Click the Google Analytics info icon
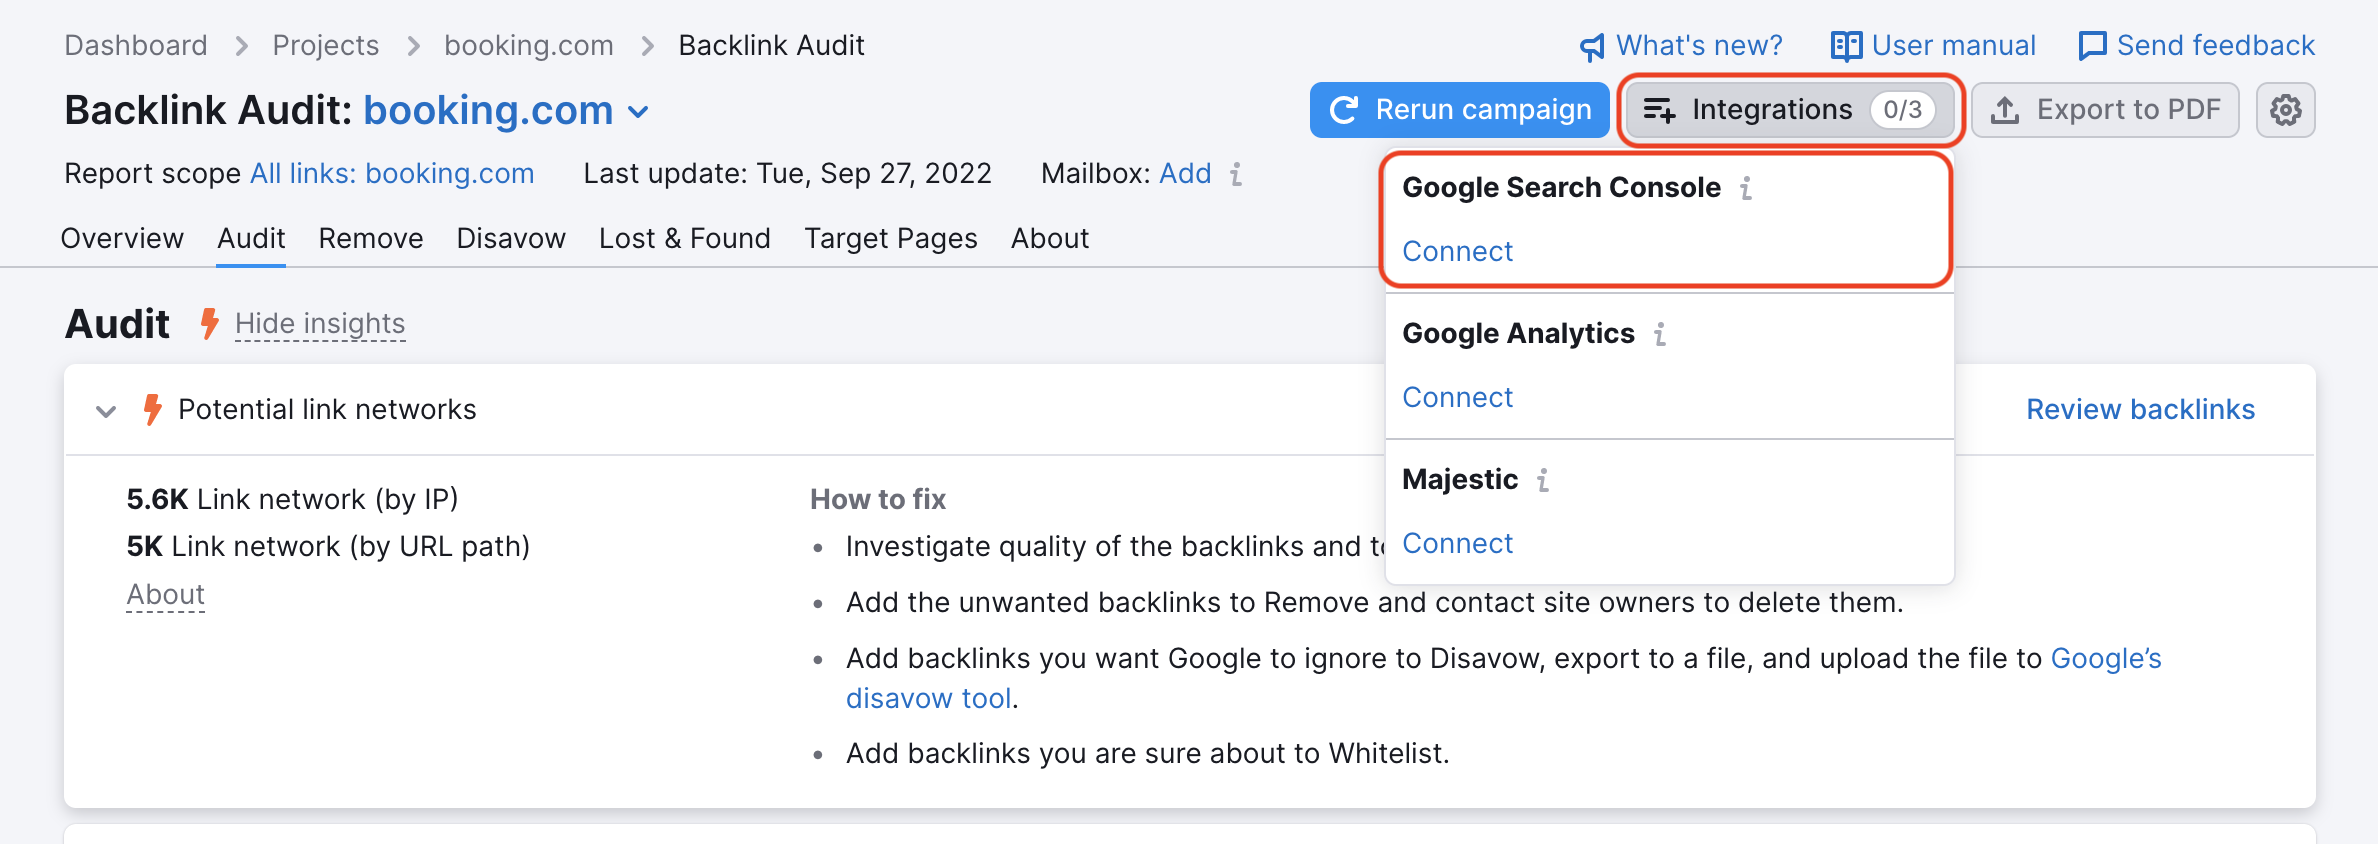This screenshot has width=2378, height=844. (1660, 334)
